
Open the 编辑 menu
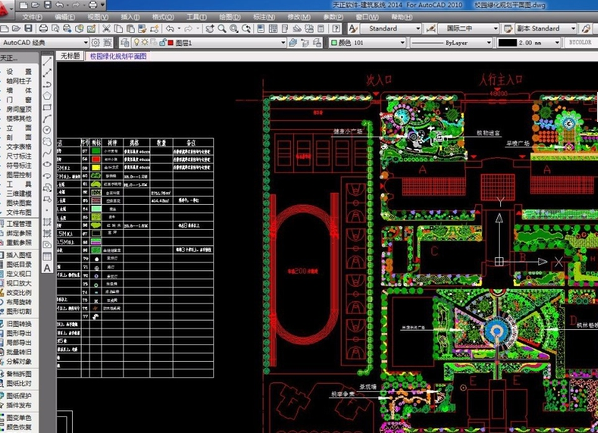point(64,17)
